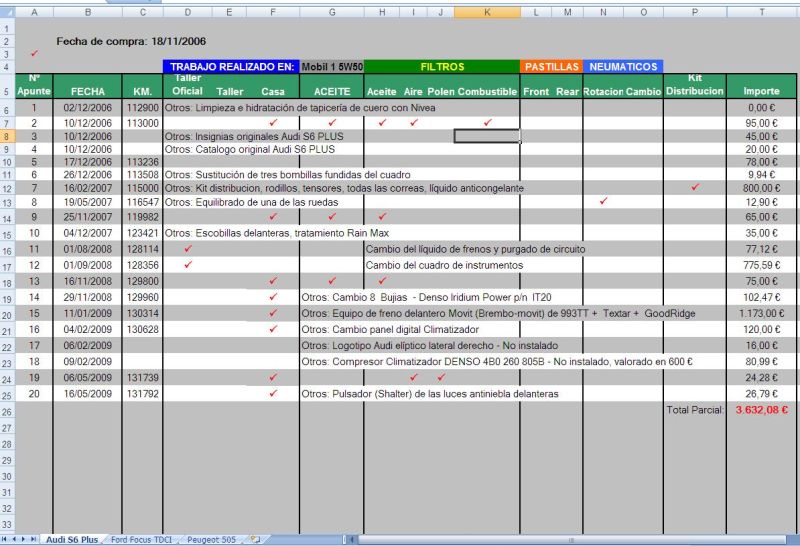Image resolution: width=800 pixels, height=546 pixels.
Task: Select the active outlined cell K8
Action: pyautogui.click(x=487, y=136)
